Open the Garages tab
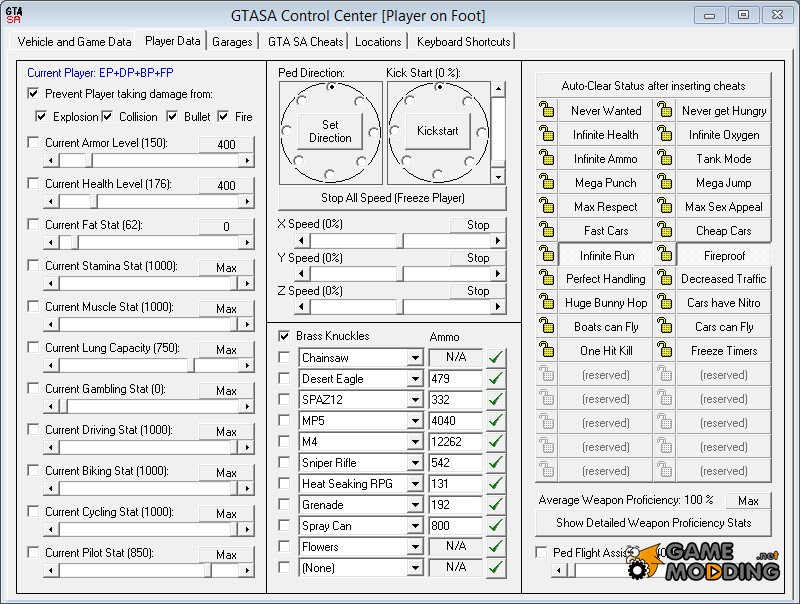 click(232, 42)
